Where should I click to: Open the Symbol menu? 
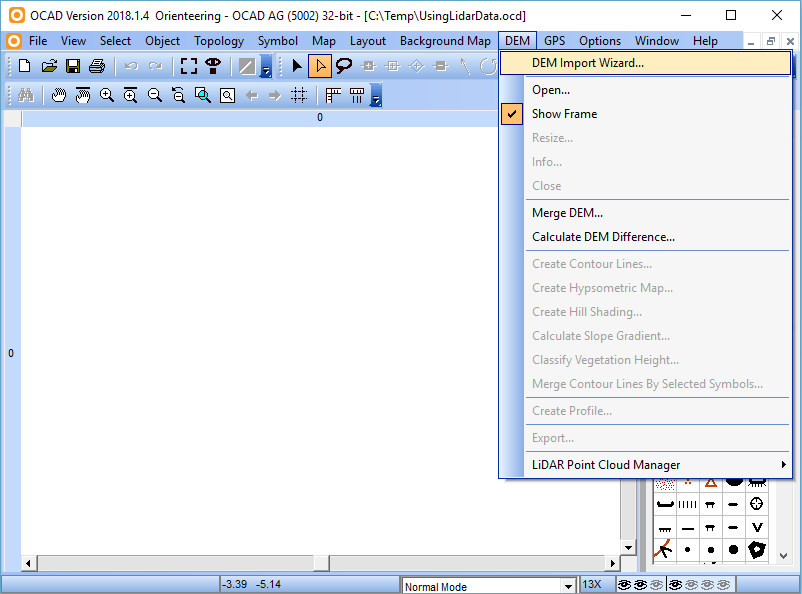pyautogui.click(x=278, y=41)
